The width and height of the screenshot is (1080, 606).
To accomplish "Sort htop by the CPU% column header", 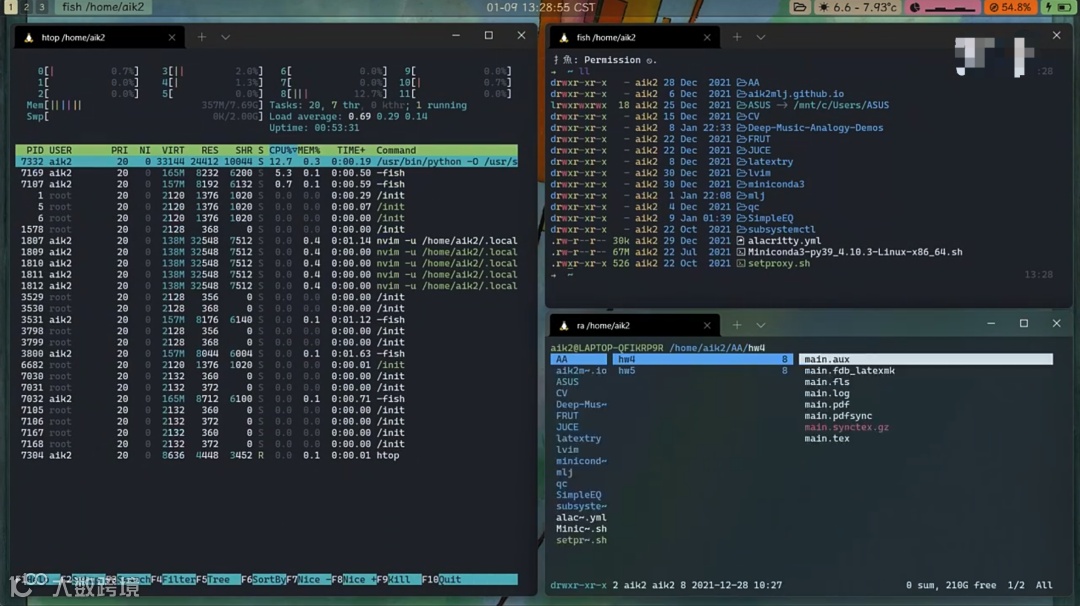I will [283, 150].
